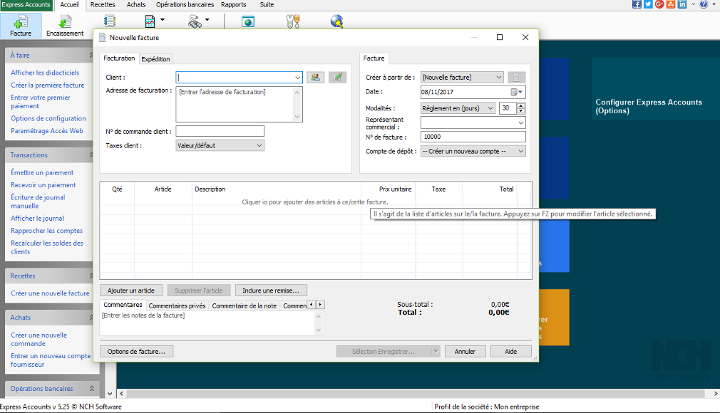This screenshot has width=720, height=413.
Task: Open the Créer à partir de dropdown
Action: pos(462,77)
